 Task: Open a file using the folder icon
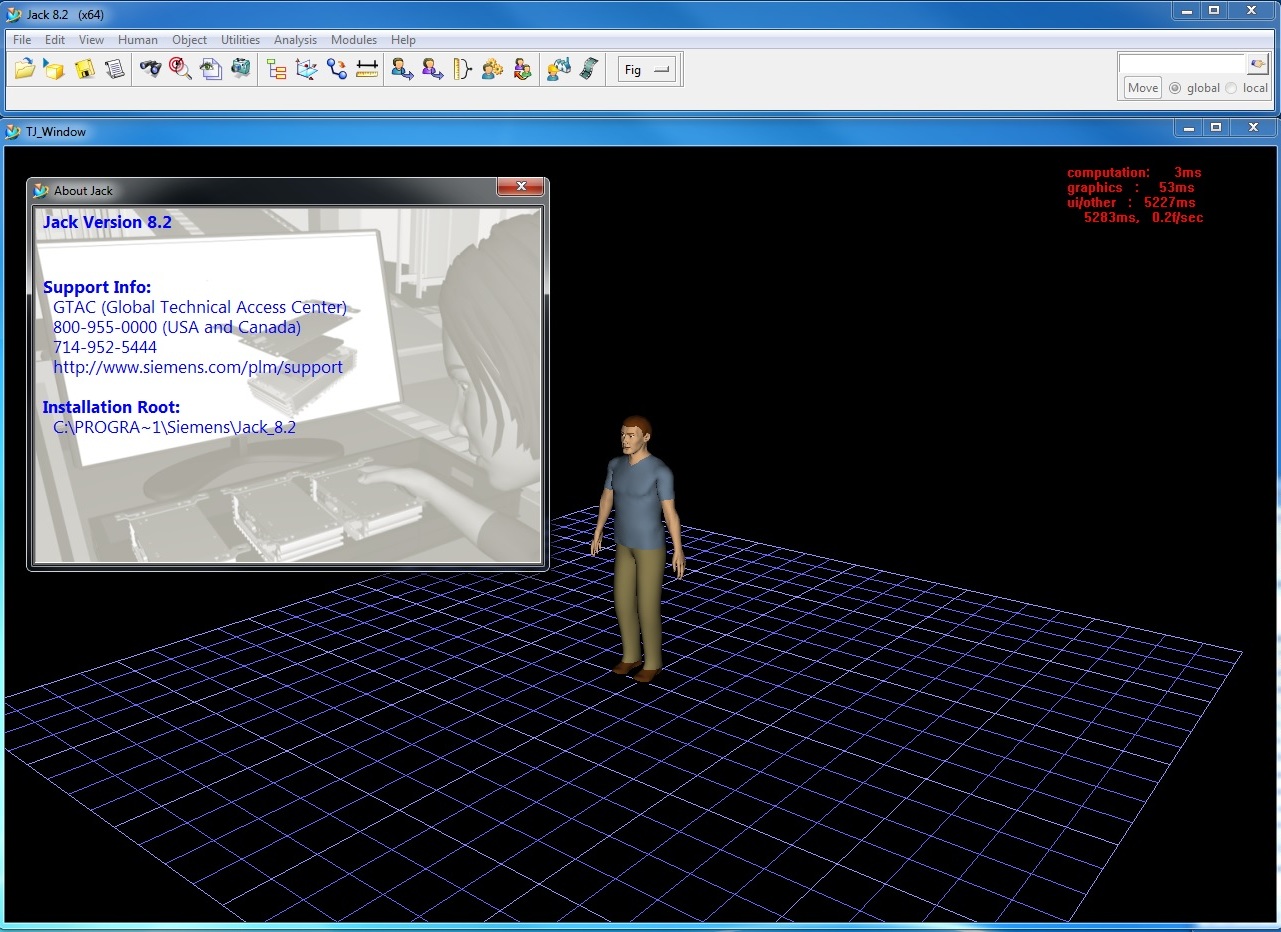click(25, 69)
